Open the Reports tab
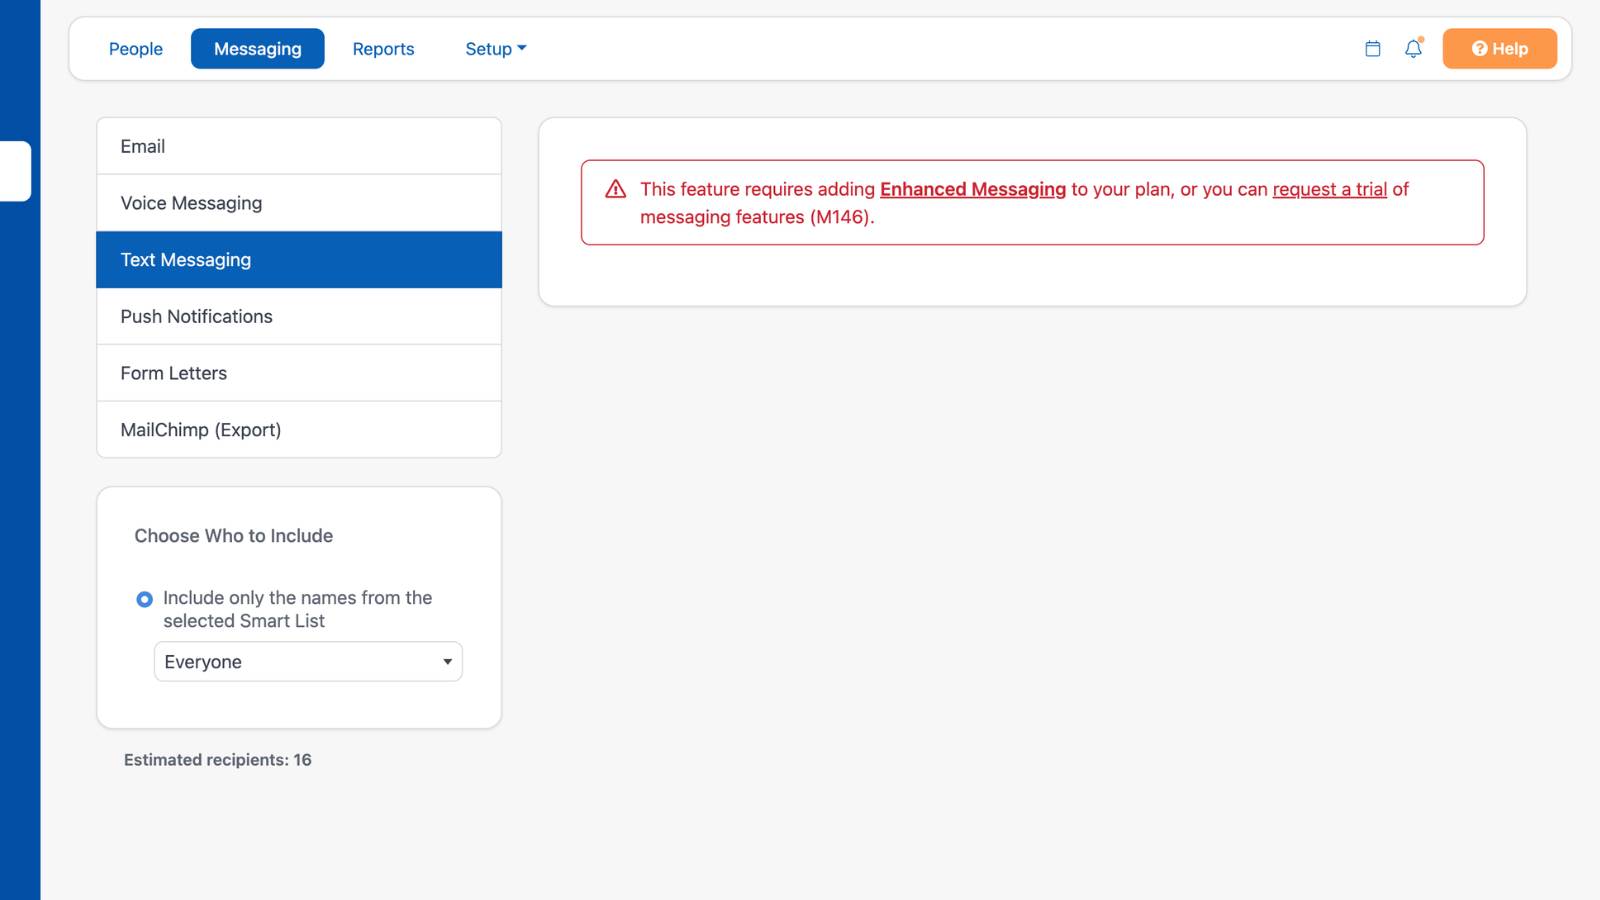Image resolution: width=1600 pixels, height=900 pixels. (383, 49)
